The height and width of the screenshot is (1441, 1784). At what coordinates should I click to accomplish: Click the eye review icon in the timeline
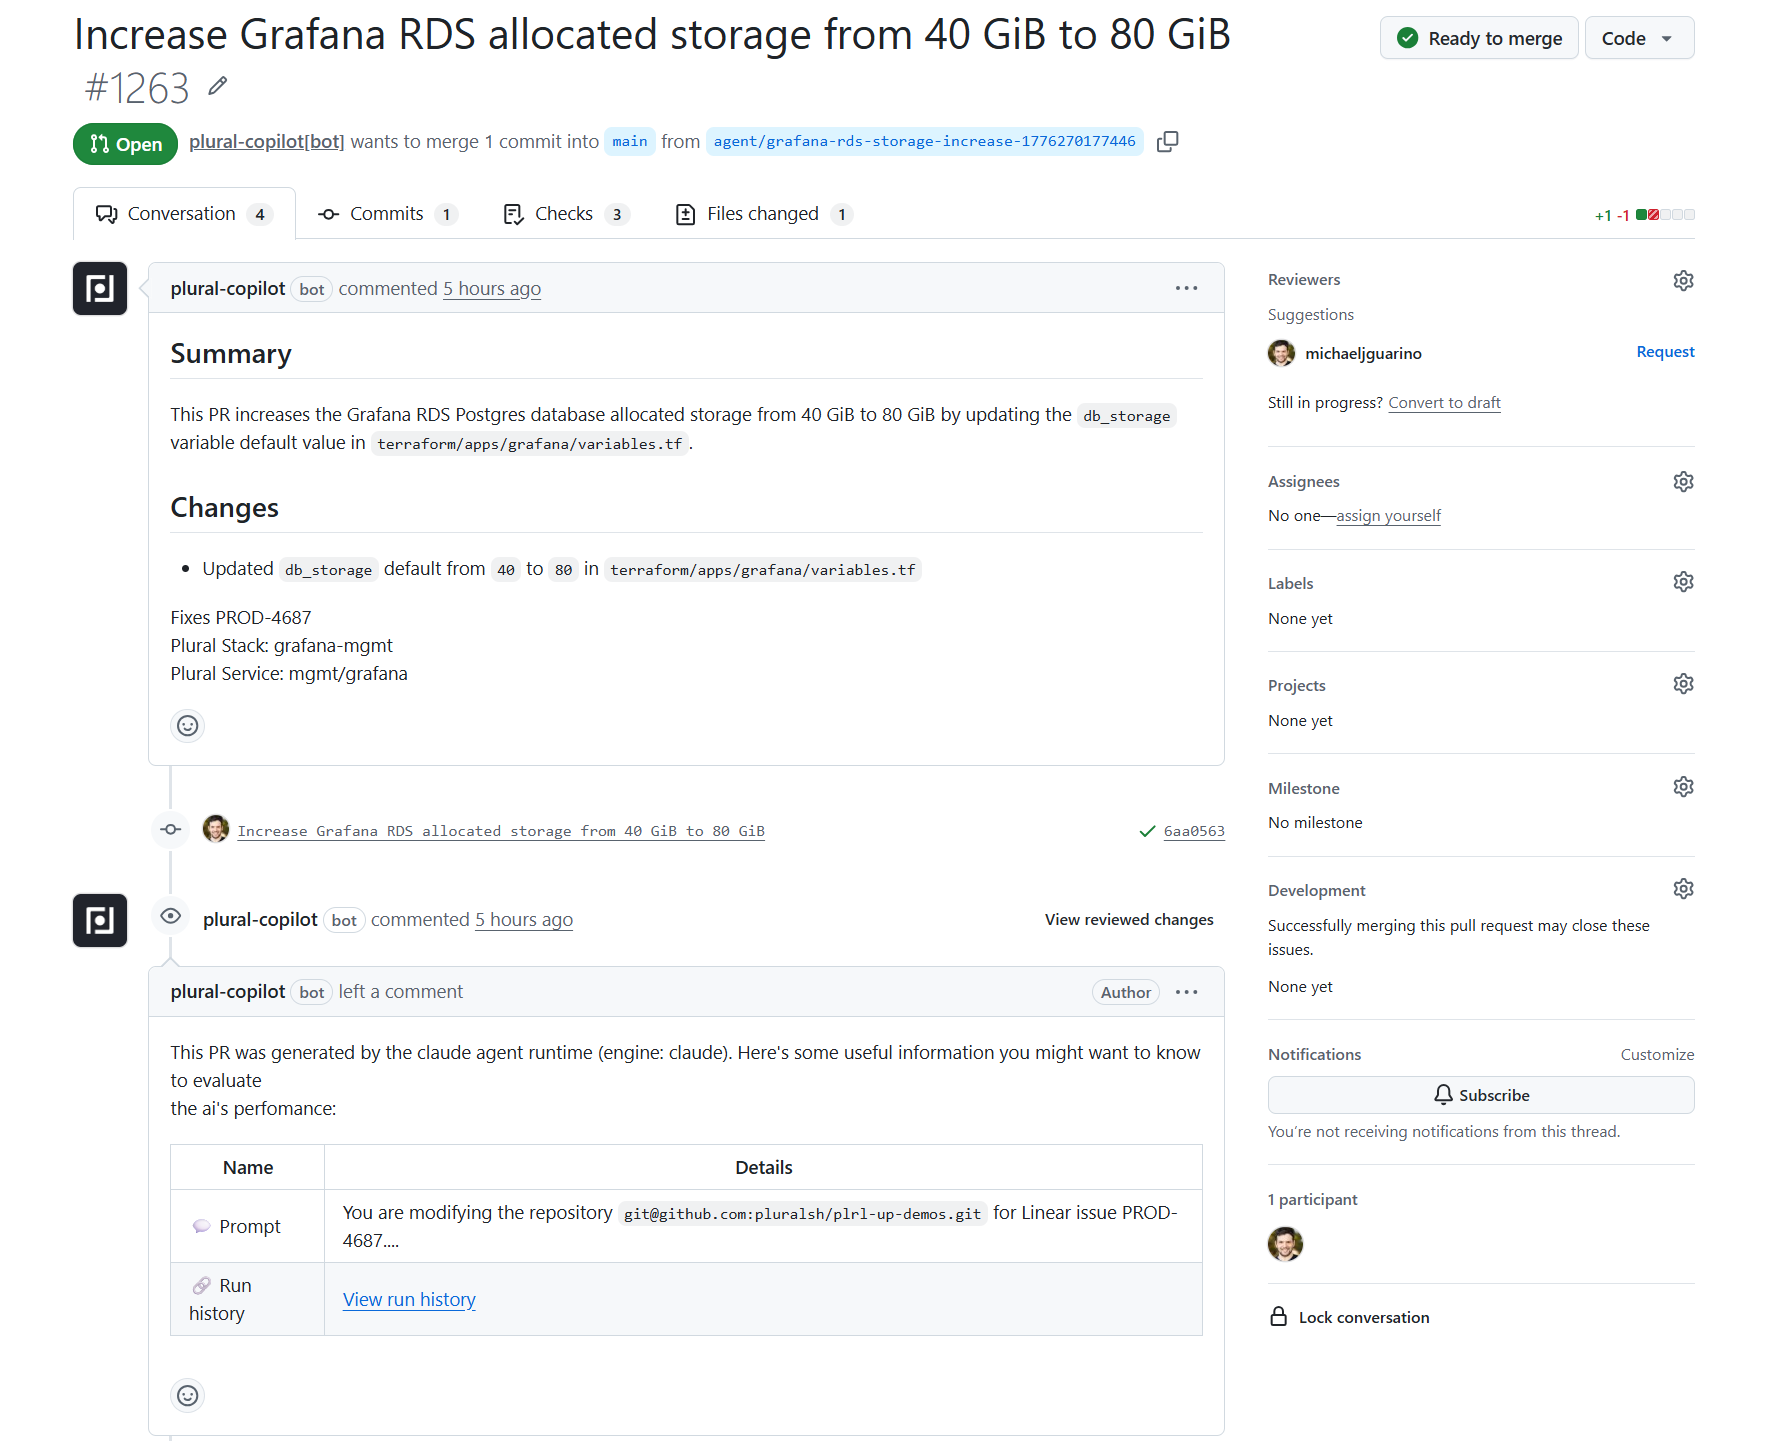171,916
